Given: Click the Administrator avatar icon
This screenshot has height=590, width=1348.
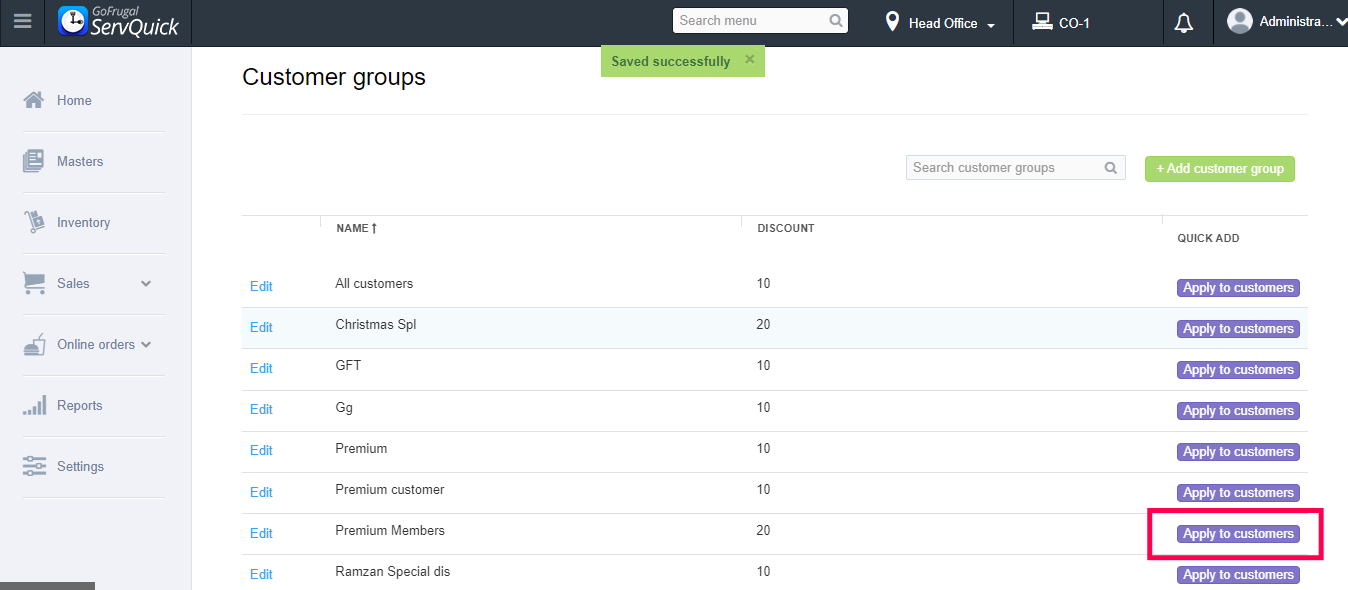Looking at the screenshot, I should pyautogui.click(x=1240, y=21).
